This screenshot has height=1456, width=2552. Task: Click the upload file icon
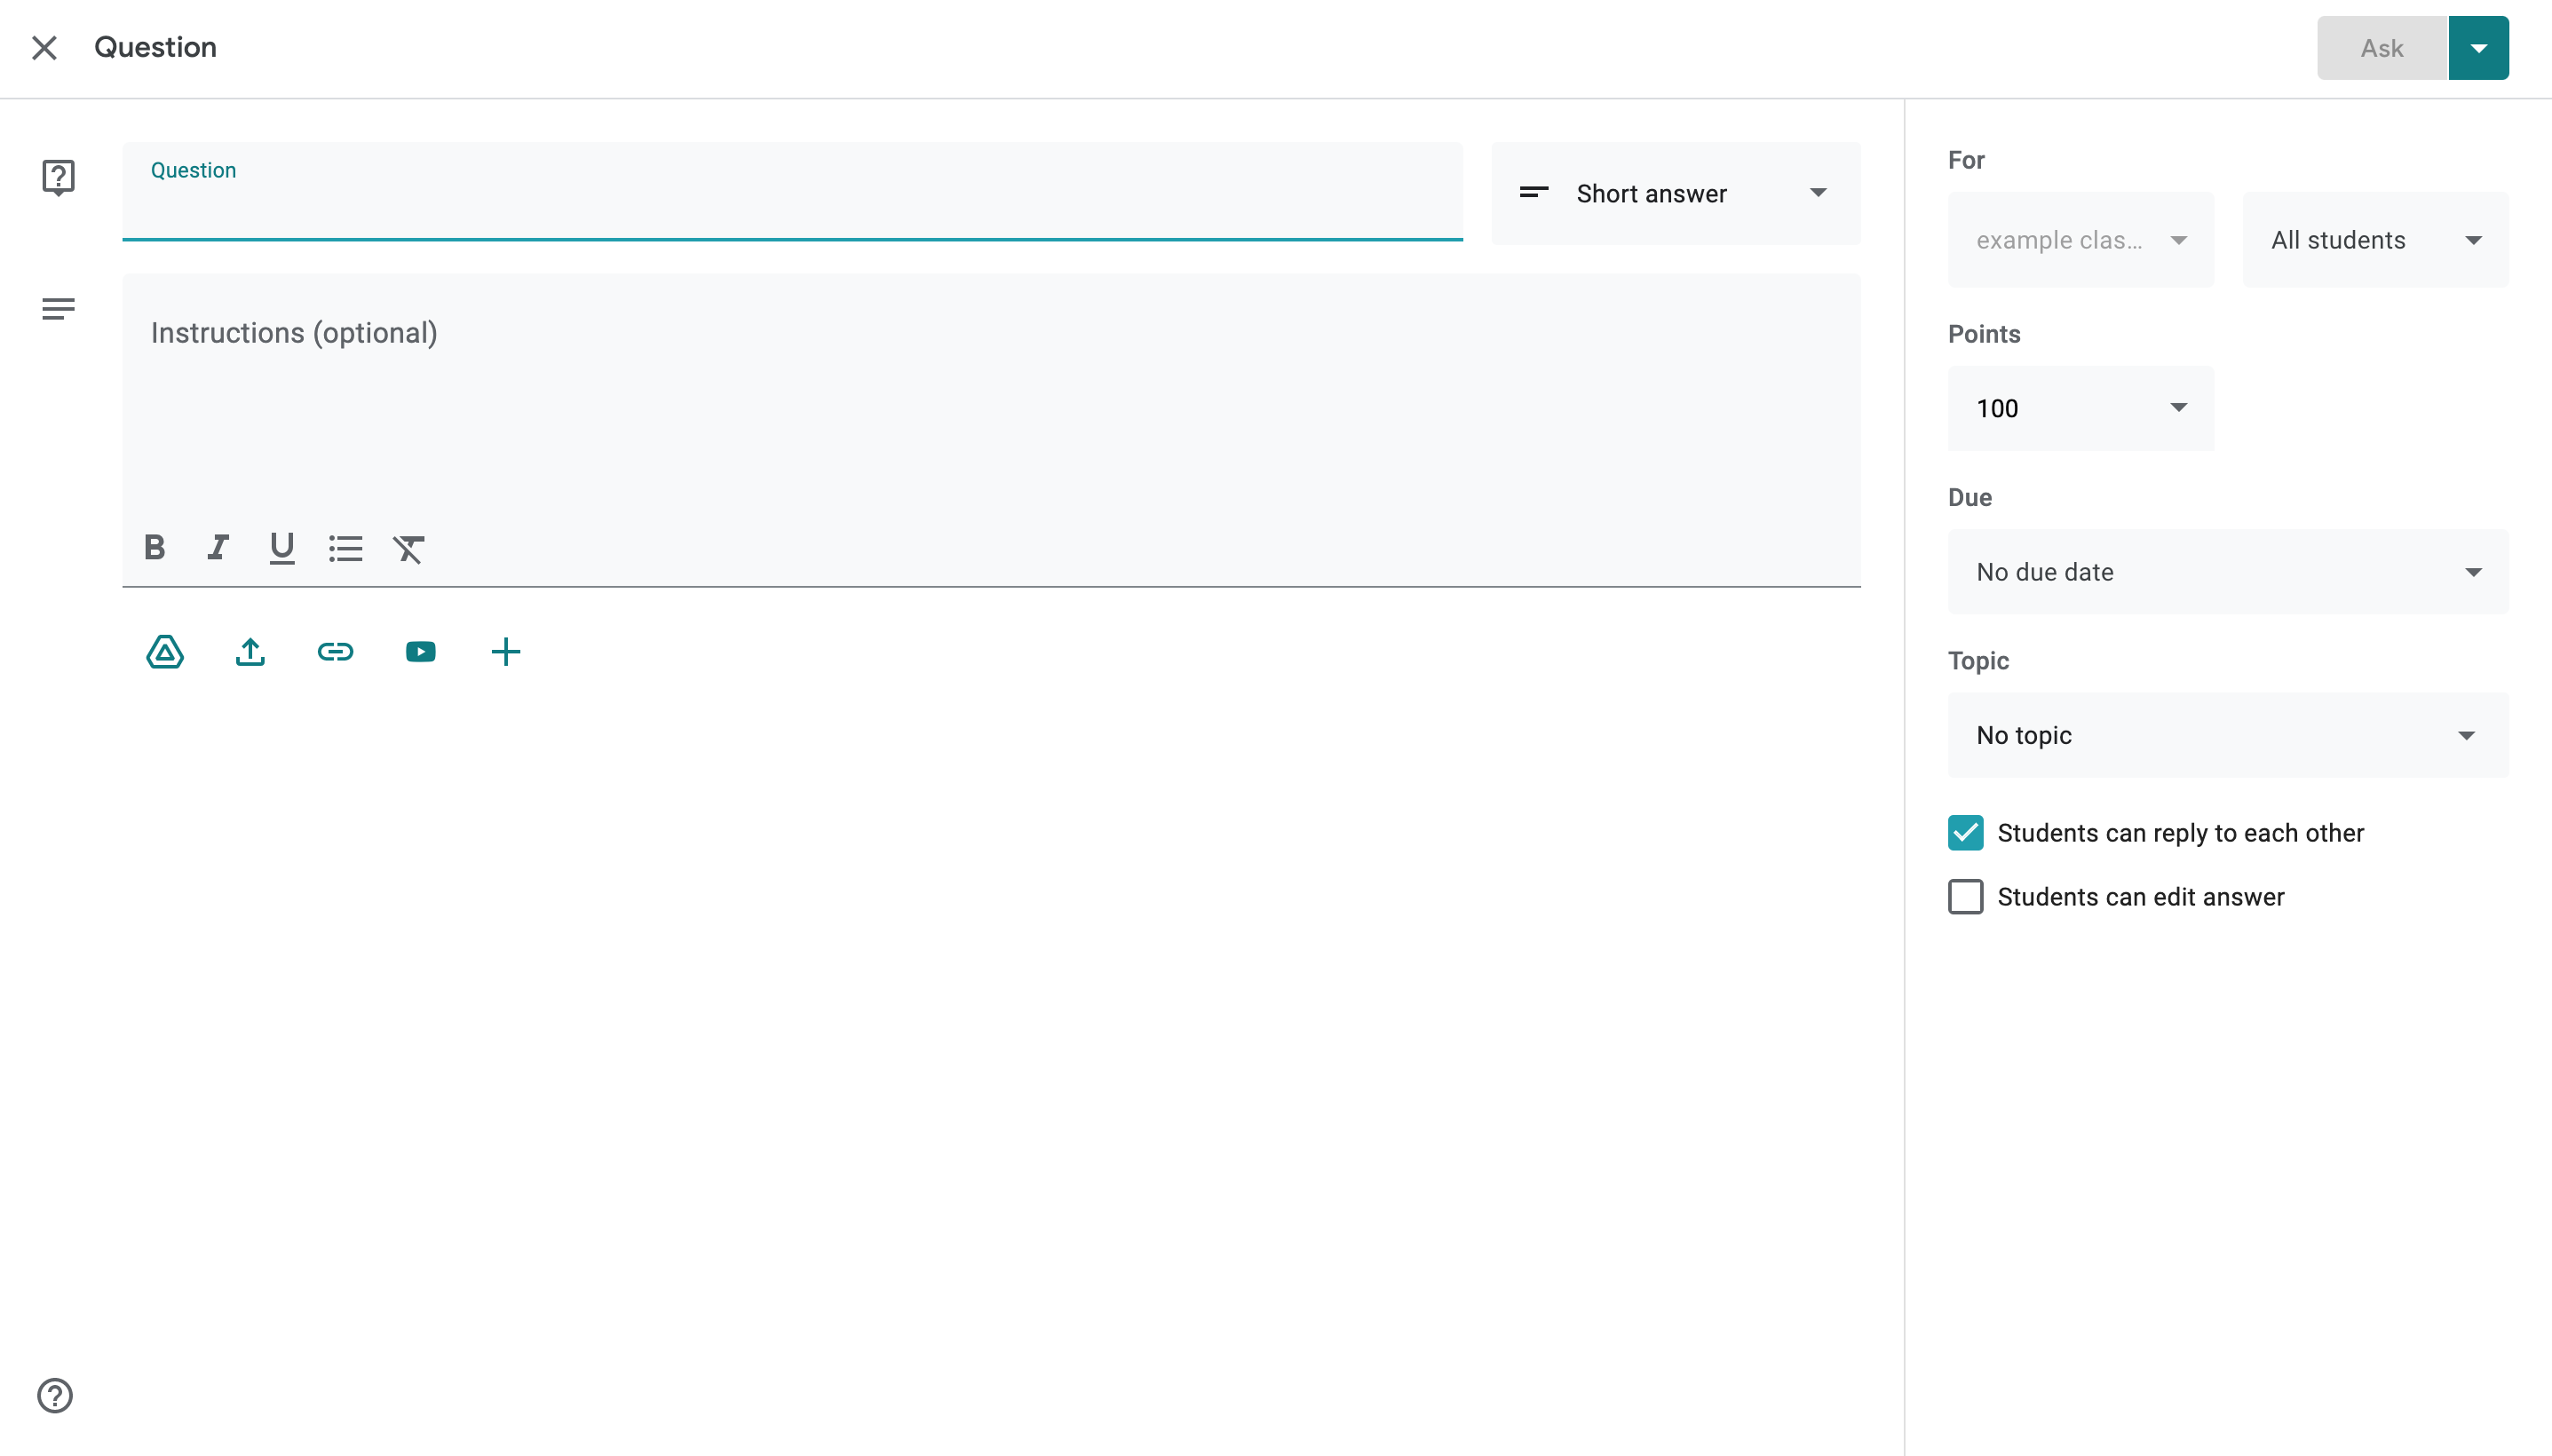(250, 652)
